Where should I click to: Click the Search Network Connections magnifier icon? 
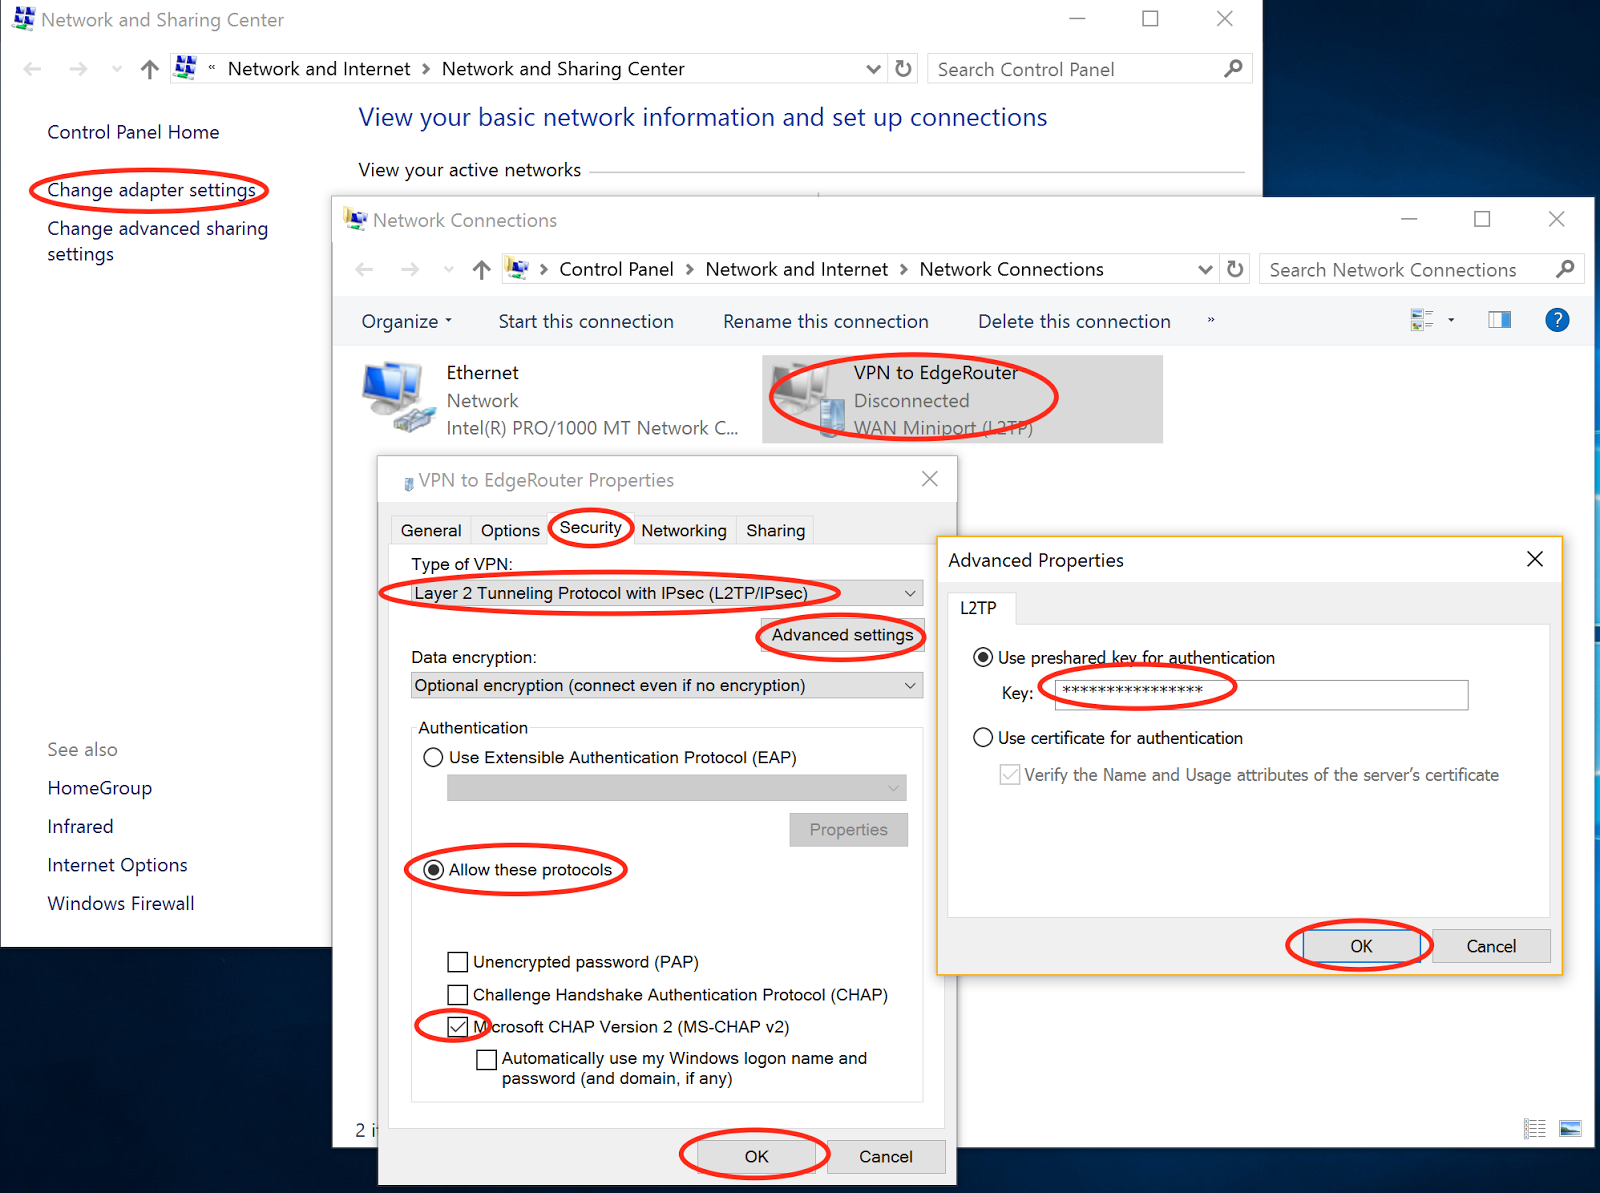1565,269
